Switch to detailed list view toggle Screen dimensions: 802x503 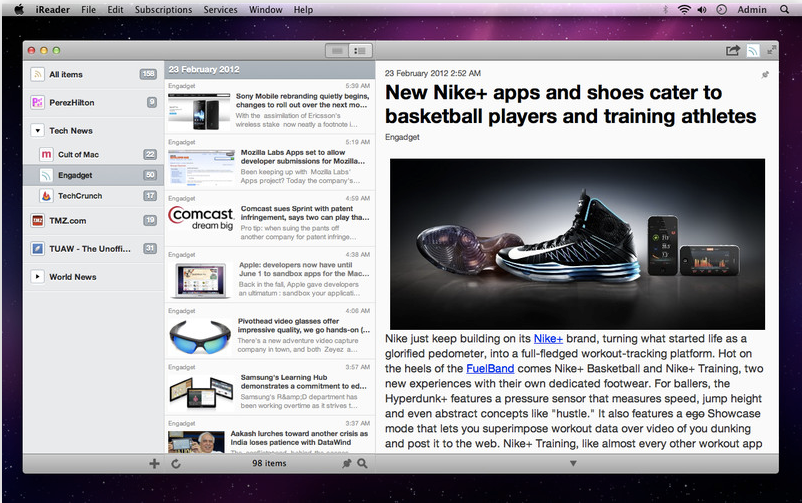360,51
